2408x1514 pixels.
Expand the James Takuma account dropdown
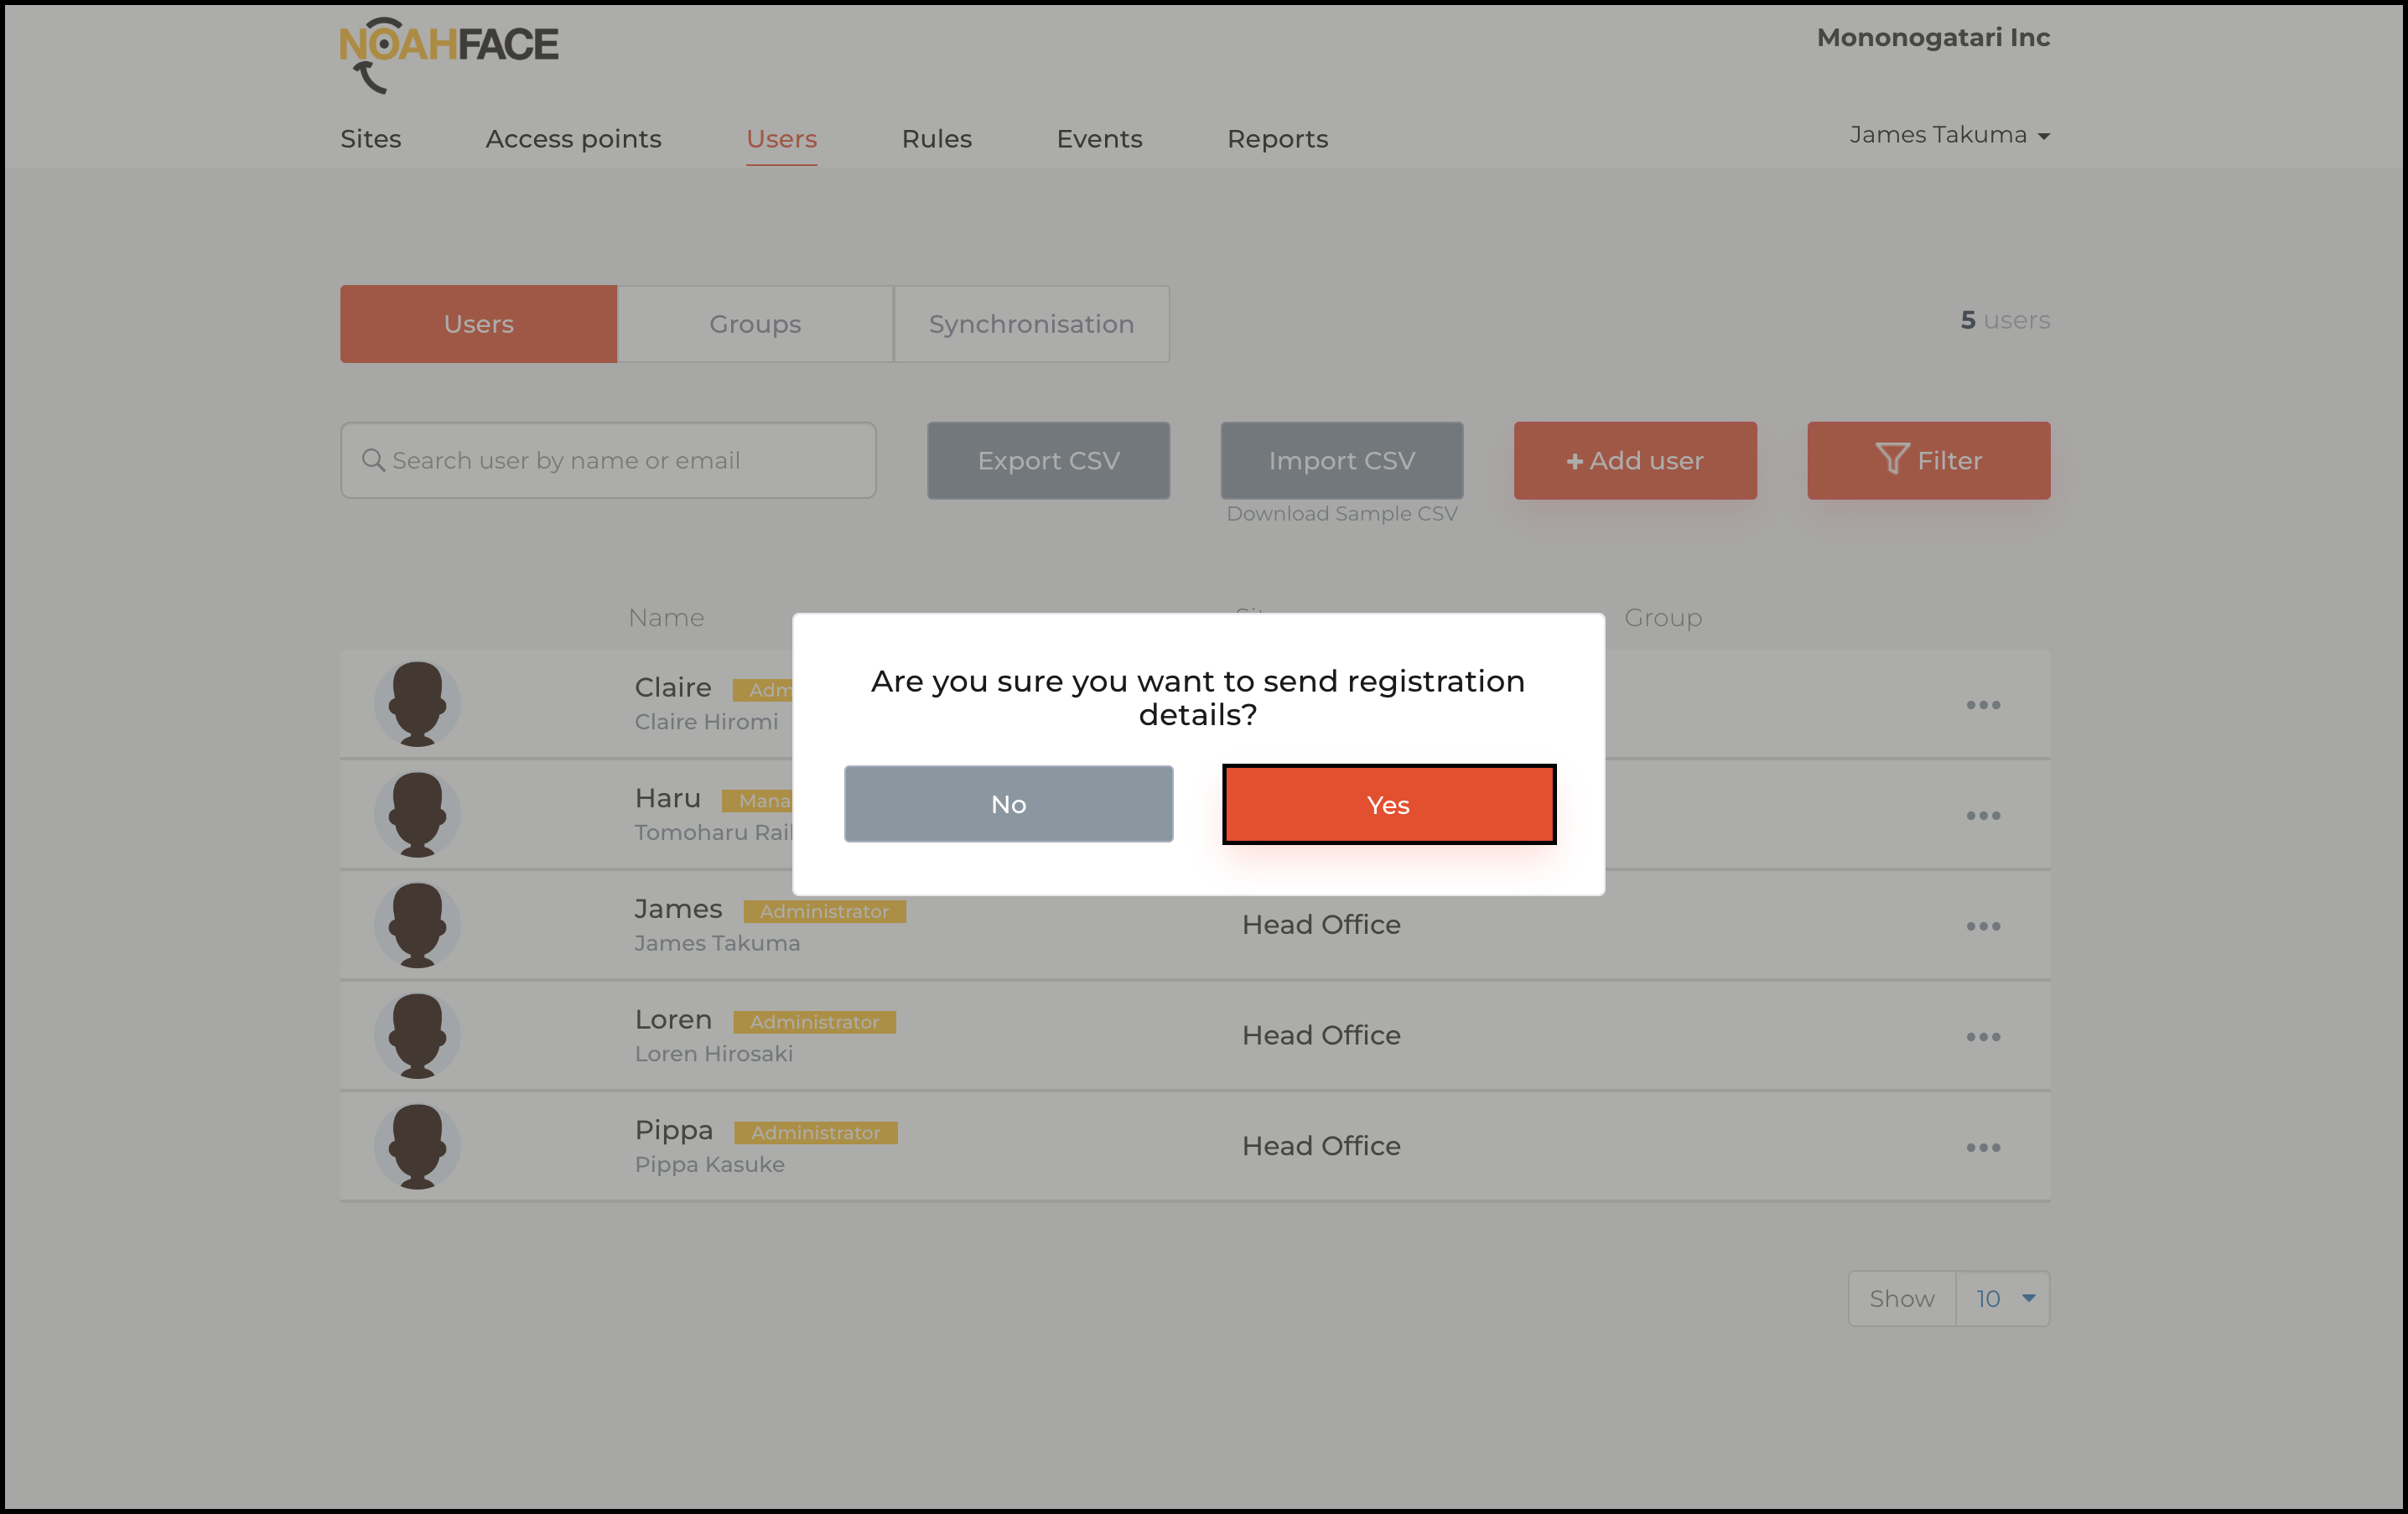(1948, 135)
